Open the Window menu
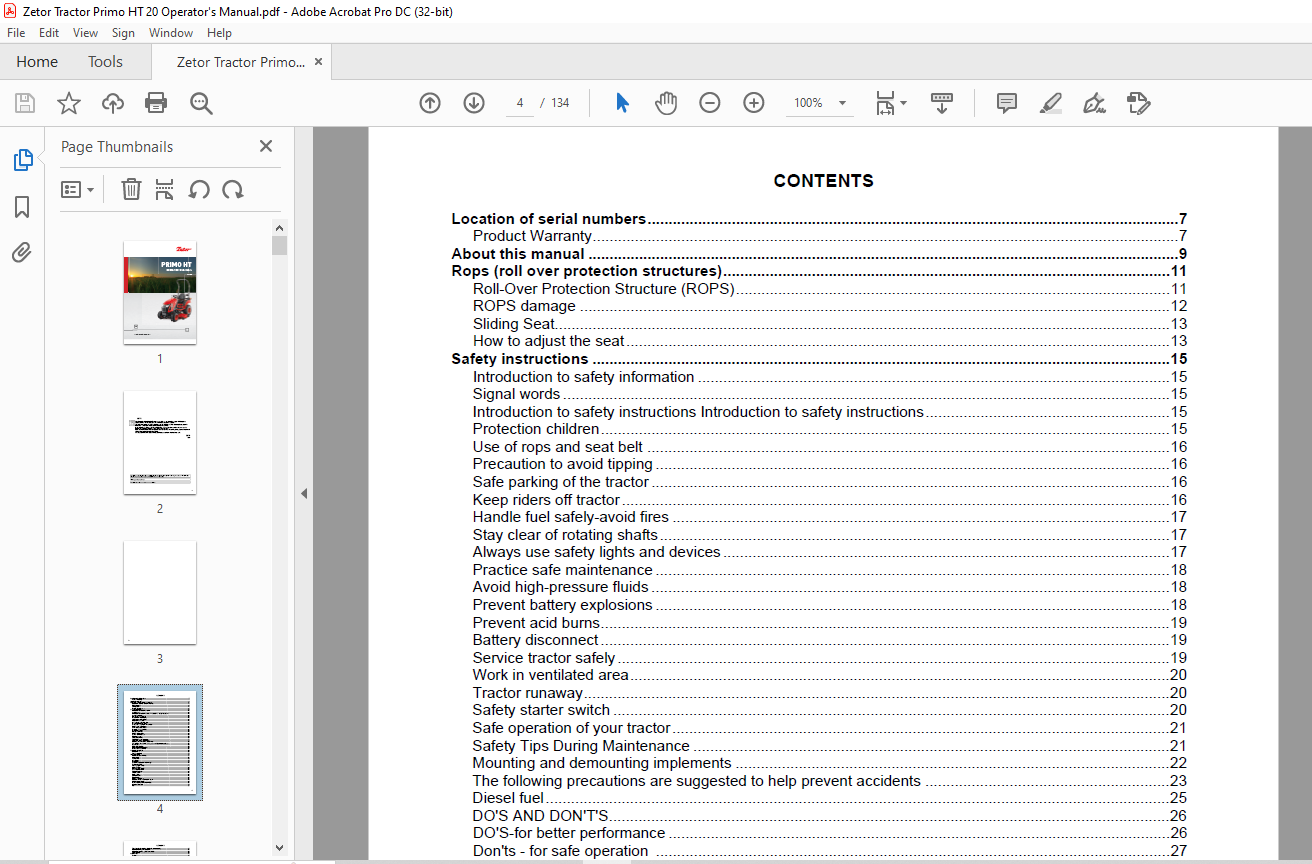 [x=171, y=33]
